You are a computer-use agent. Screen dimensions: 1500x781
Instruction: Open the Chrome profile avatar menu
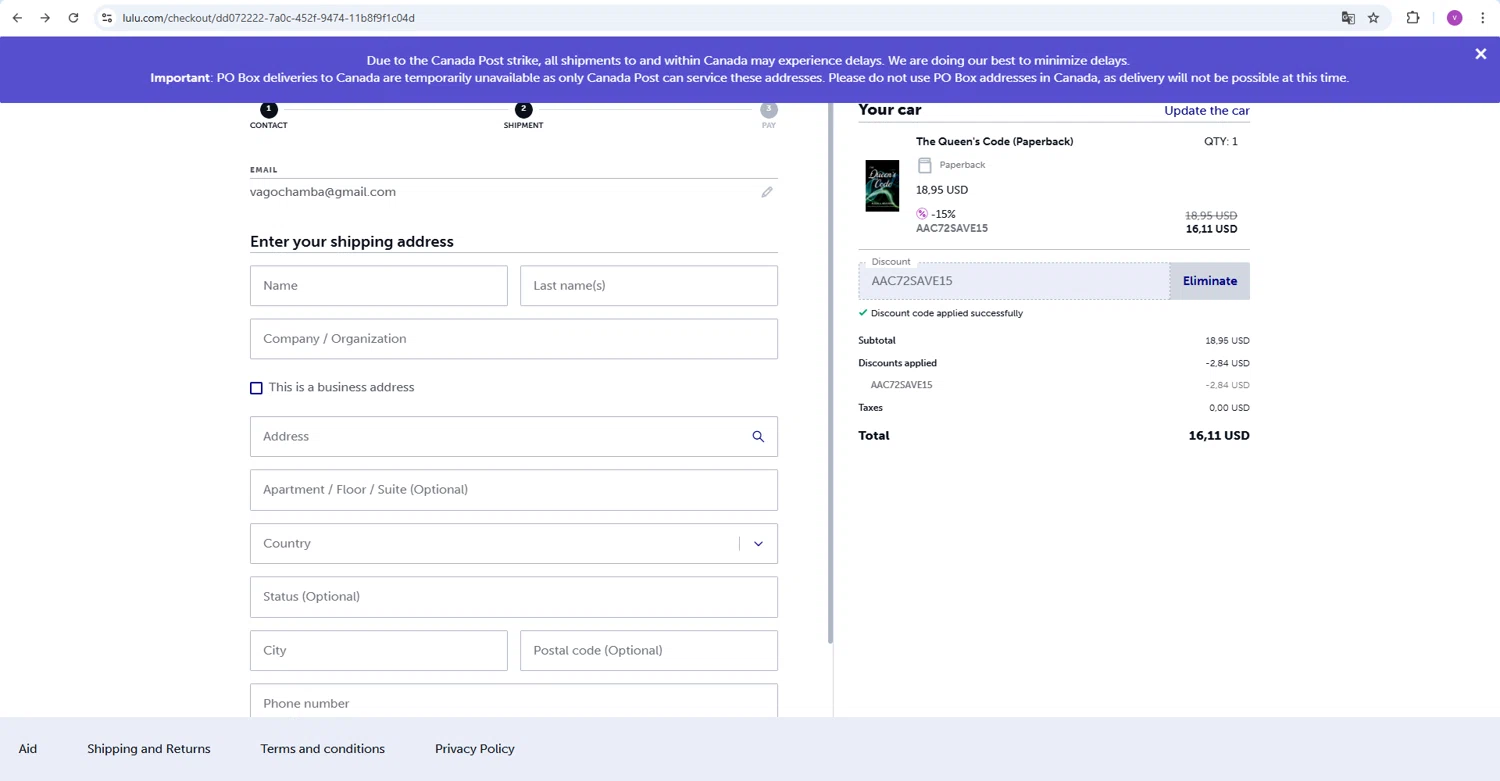click(1454, 18)
